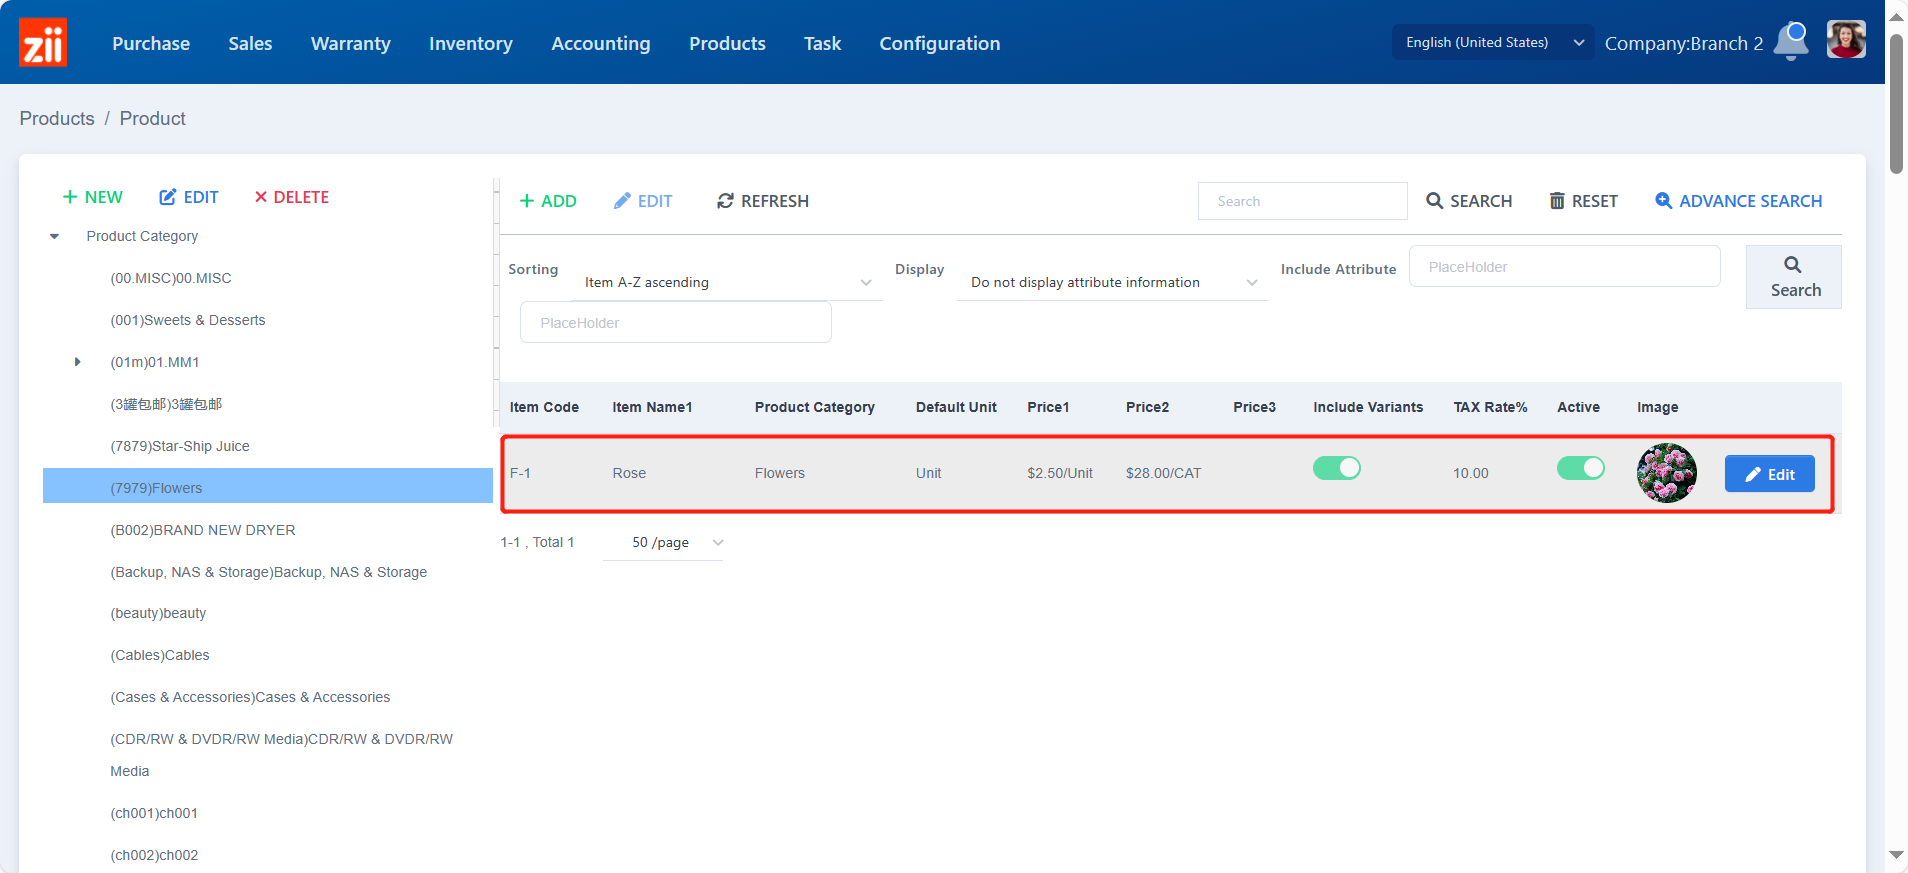Image resolution: width=1908 pixels, height=873 pixels.
Task: Expand the (01m)01.MM1 category node
Action: [77, 362]
